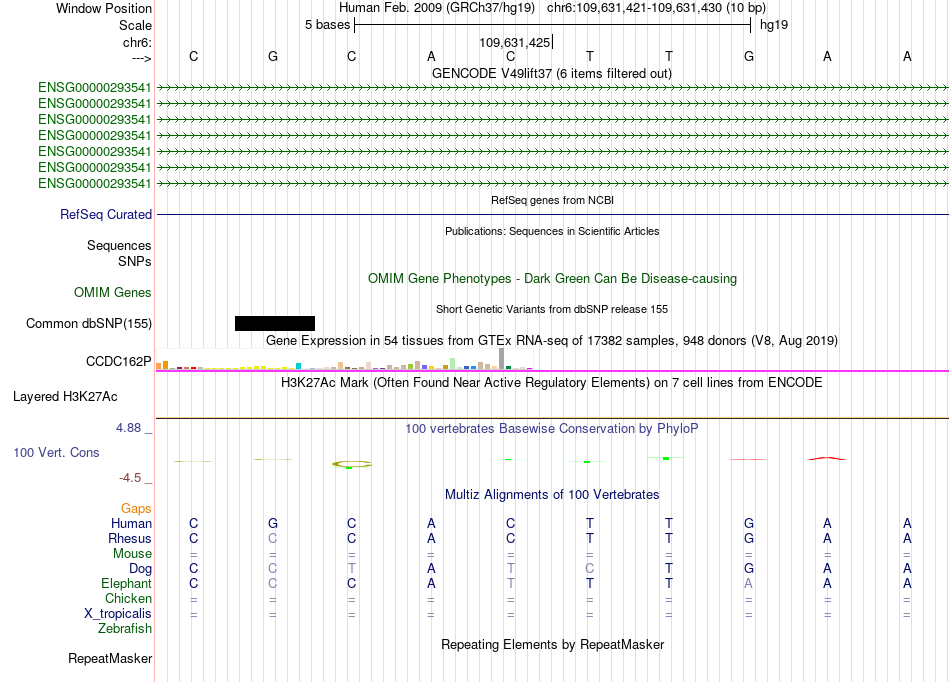Click the Elephant alignment row label
Image resolution: width=950 pixels, height=682 pixels.
click(x=126, y=583)
